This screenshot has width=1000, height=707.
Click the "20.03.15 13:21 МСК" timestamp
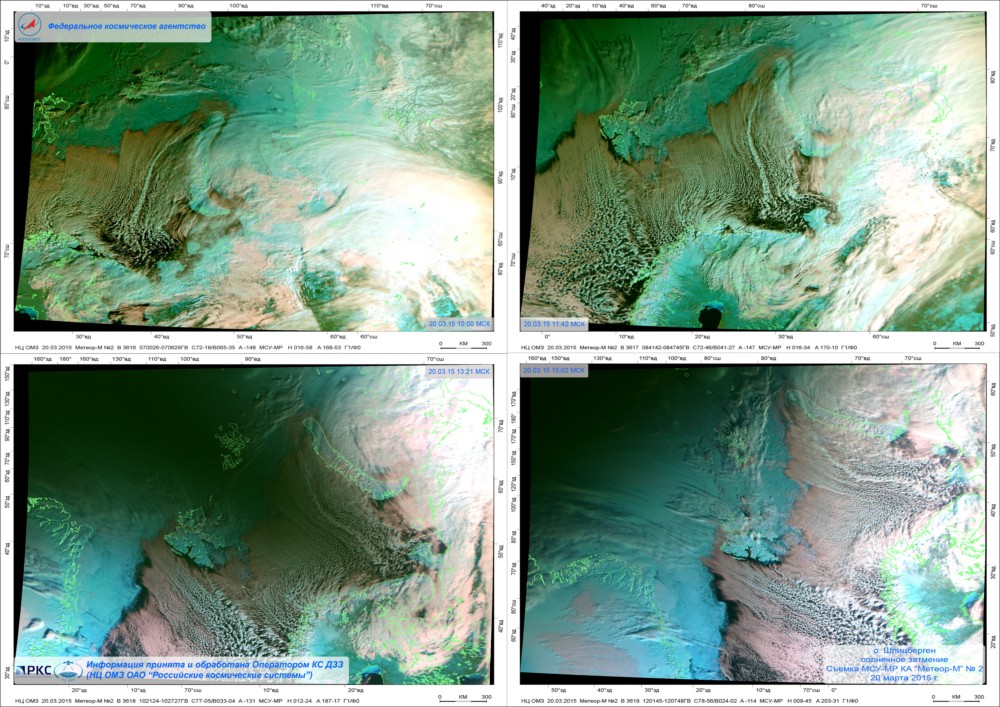click(x=459, y=371)
